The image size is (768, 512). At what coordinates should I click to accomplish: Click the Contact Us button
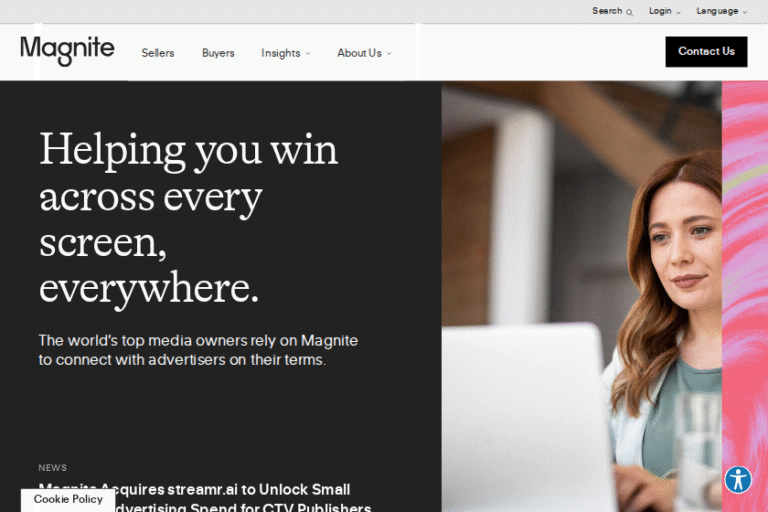pyautogui.click(x=706, y=51)
